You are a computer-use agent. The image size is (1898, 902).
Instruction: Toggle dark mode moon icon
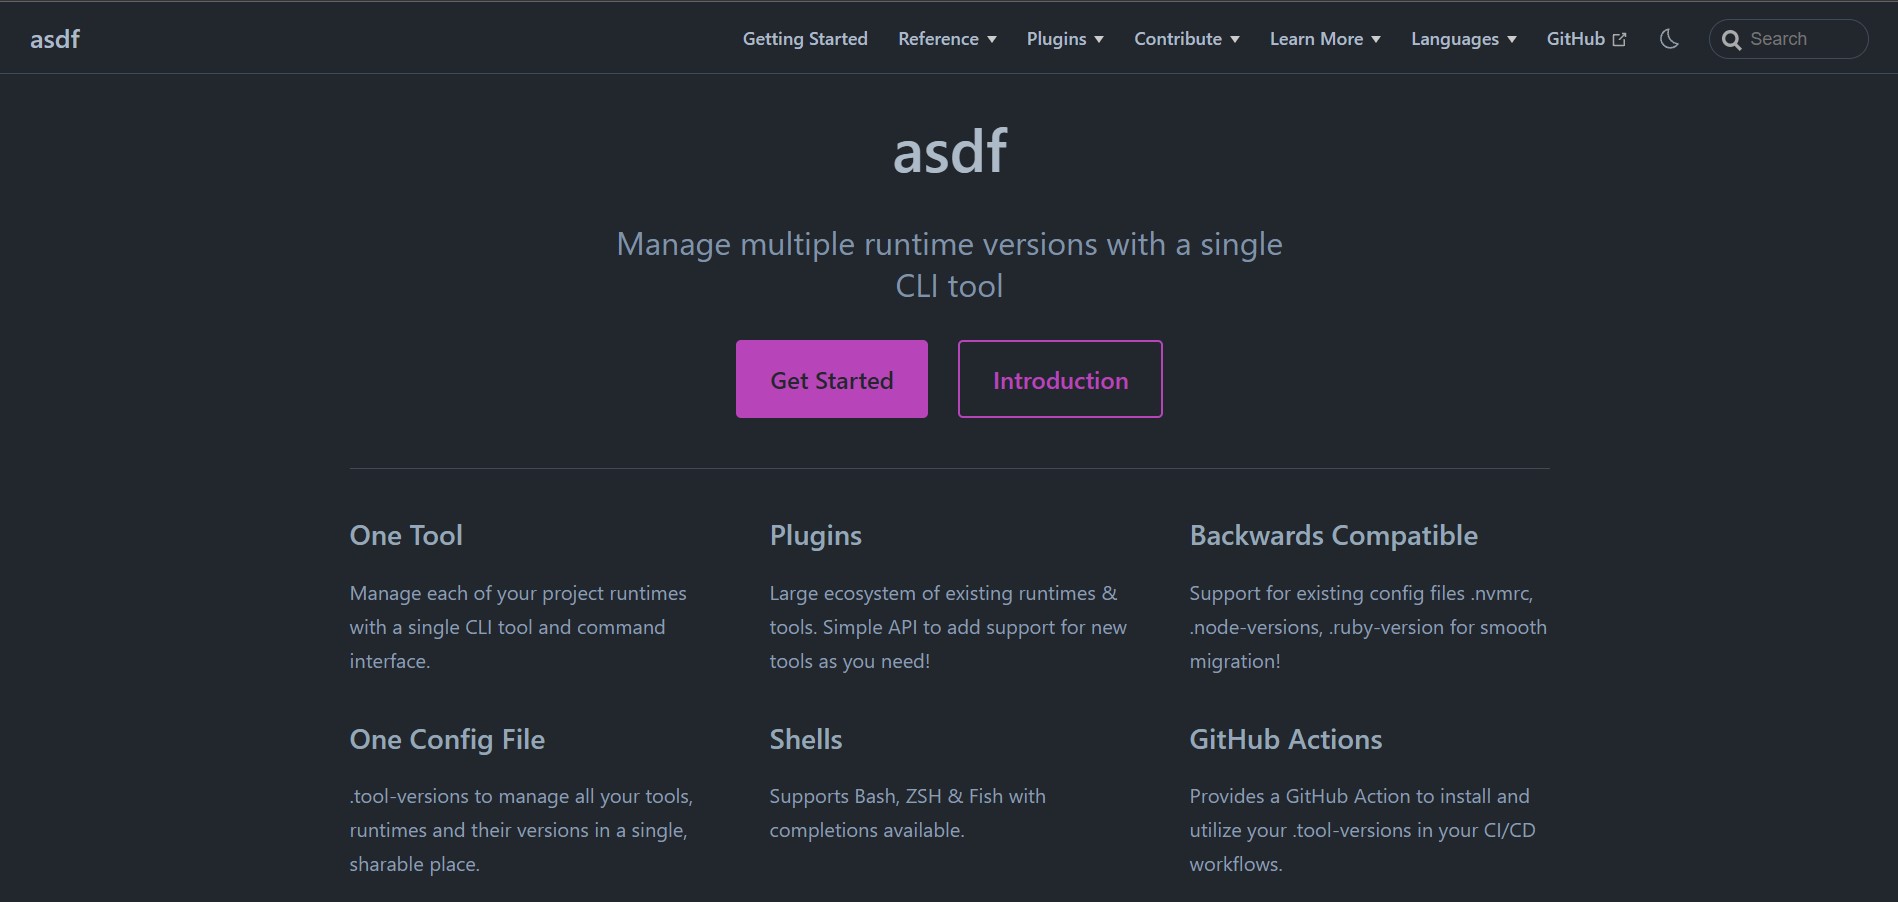click(x=1669, y=39)
